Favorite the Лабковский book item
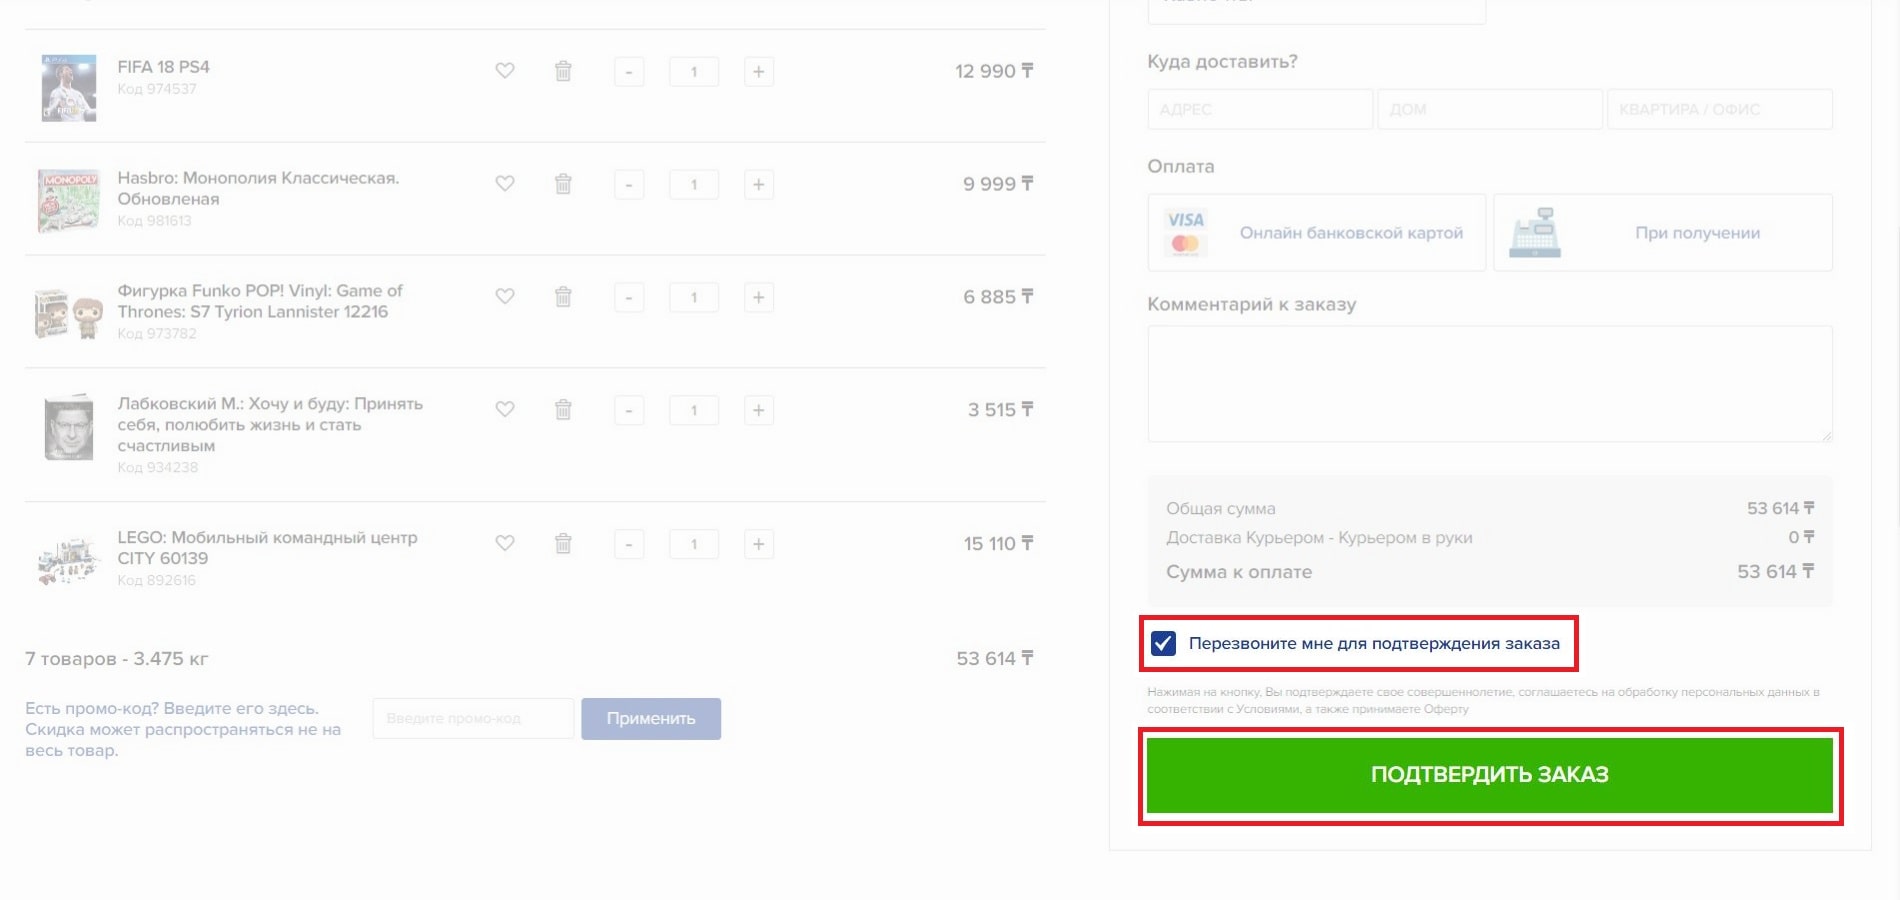The height and width of the screenshot is (900, 1900). 505,410
